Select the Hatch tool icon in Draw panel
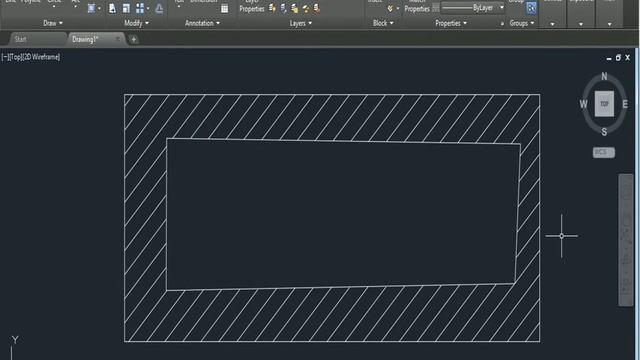Screen dimensions: 640x360 tap(91, 8)
